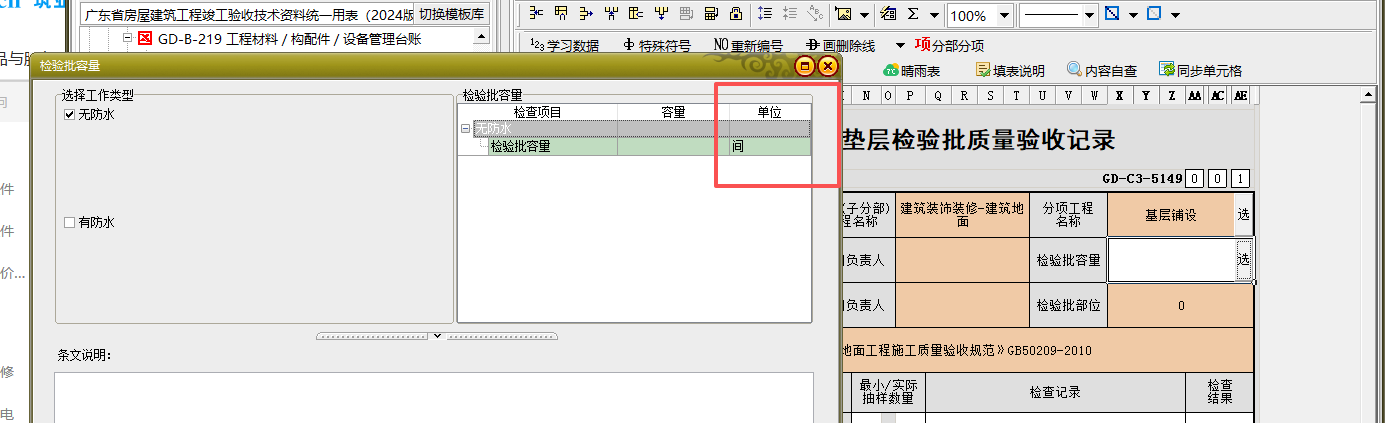The height and width of the screenshot is (423, 1385).
Task: Click 学习数据 toolbar item
Action: coord(564,45)
